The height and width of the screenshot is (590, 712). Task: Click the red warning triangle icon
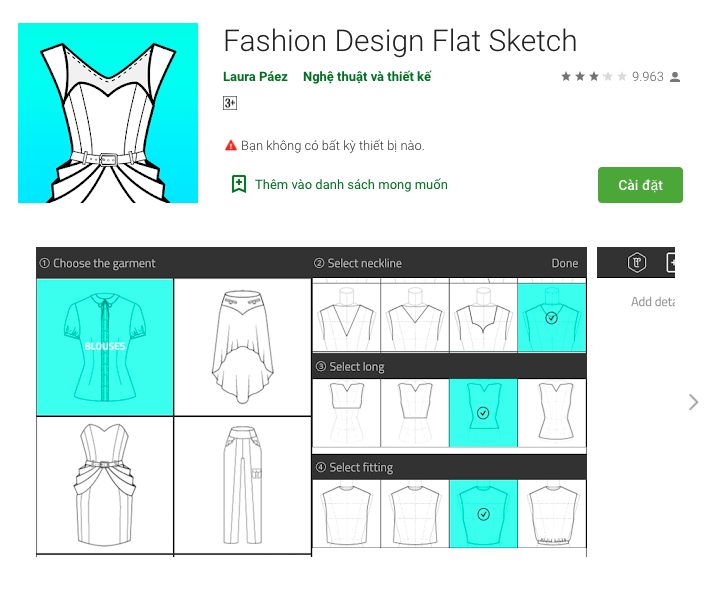(x=231, y=145)
